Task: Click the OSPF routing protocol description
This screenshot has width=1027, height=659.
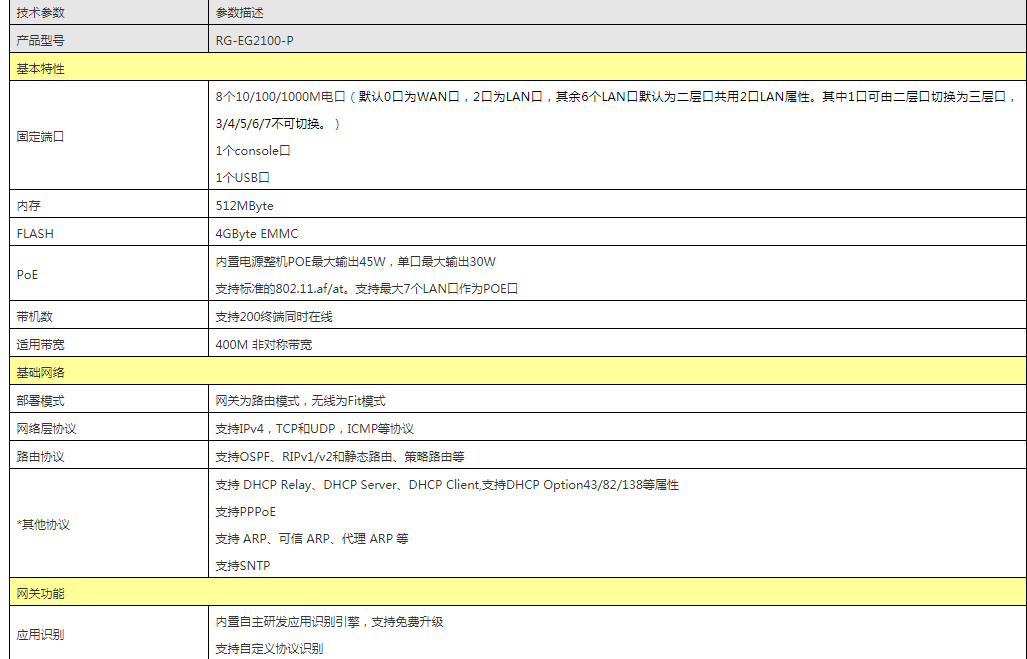Action: [340, 456]
